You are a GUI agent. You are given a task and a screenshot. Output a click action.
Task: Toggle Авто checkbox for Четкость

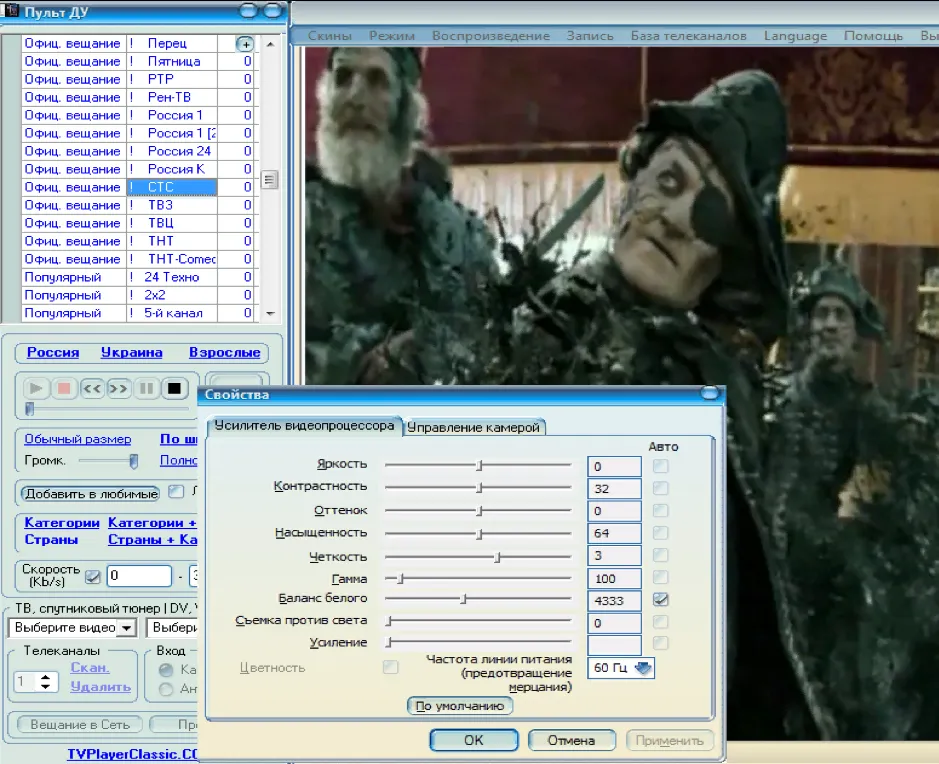(x=661, y=556)
